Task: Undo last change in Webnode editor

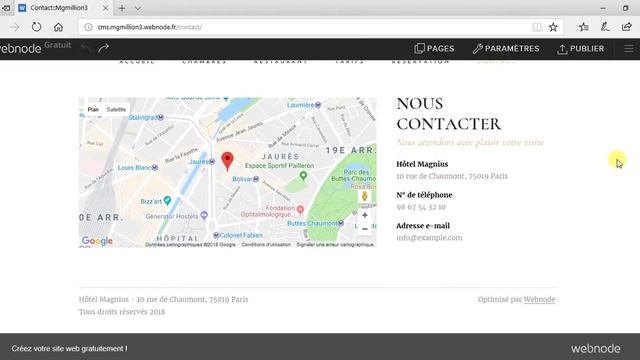Action: pyautogui.click(x=86, y=48)
